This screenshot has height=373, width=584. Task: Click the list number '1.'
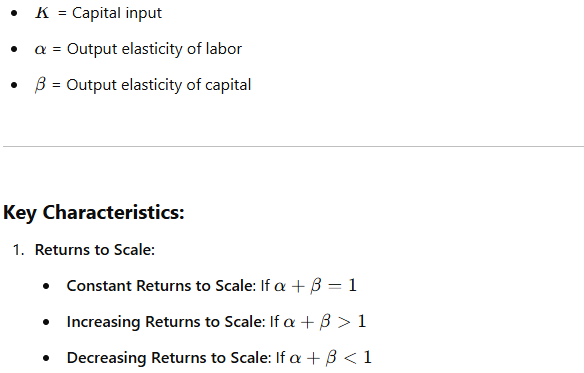tap(18, 250)
